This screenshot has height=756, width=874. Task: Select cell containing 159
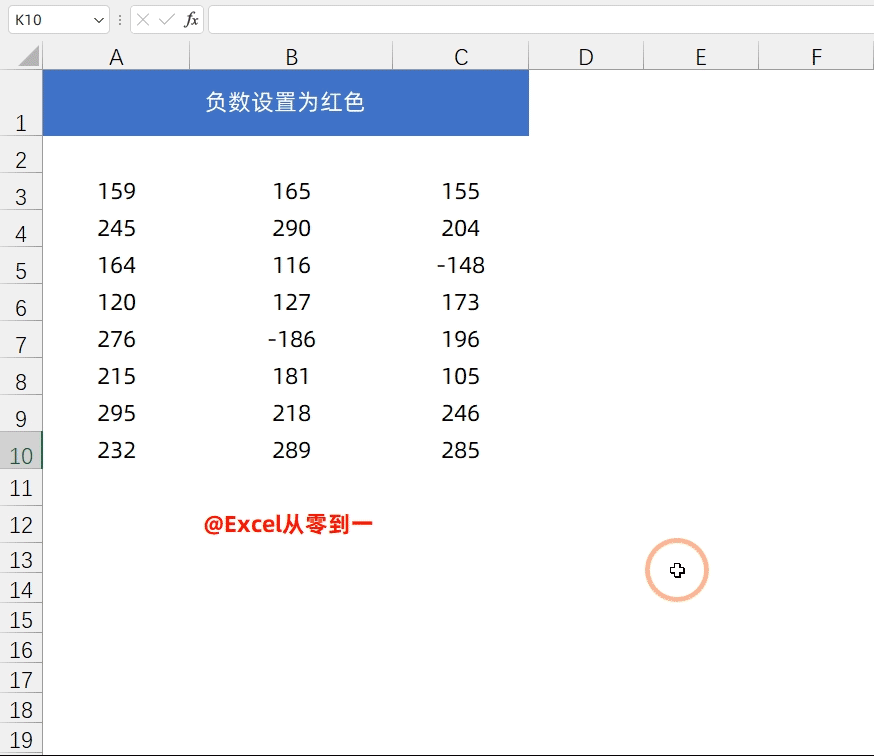coord(116,191)
